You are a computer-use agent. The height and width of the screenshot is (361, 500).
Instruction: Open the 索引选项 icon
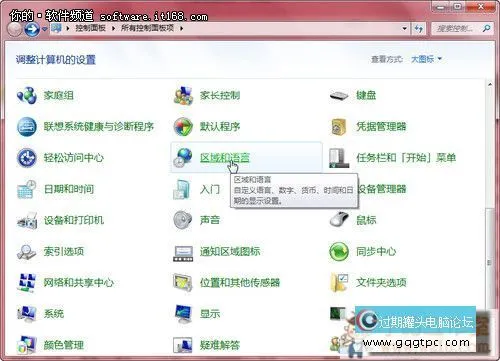[x=27, y=252]
